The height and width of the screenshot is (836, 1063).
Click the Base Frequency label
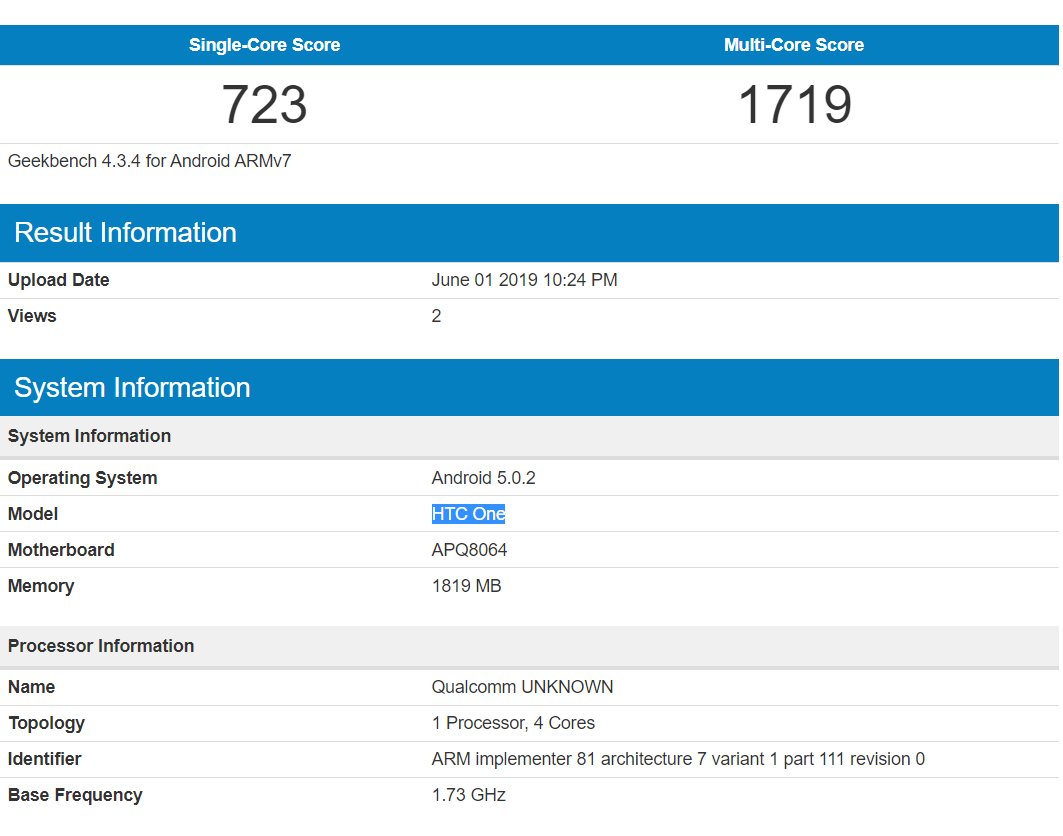coord(75,795)
